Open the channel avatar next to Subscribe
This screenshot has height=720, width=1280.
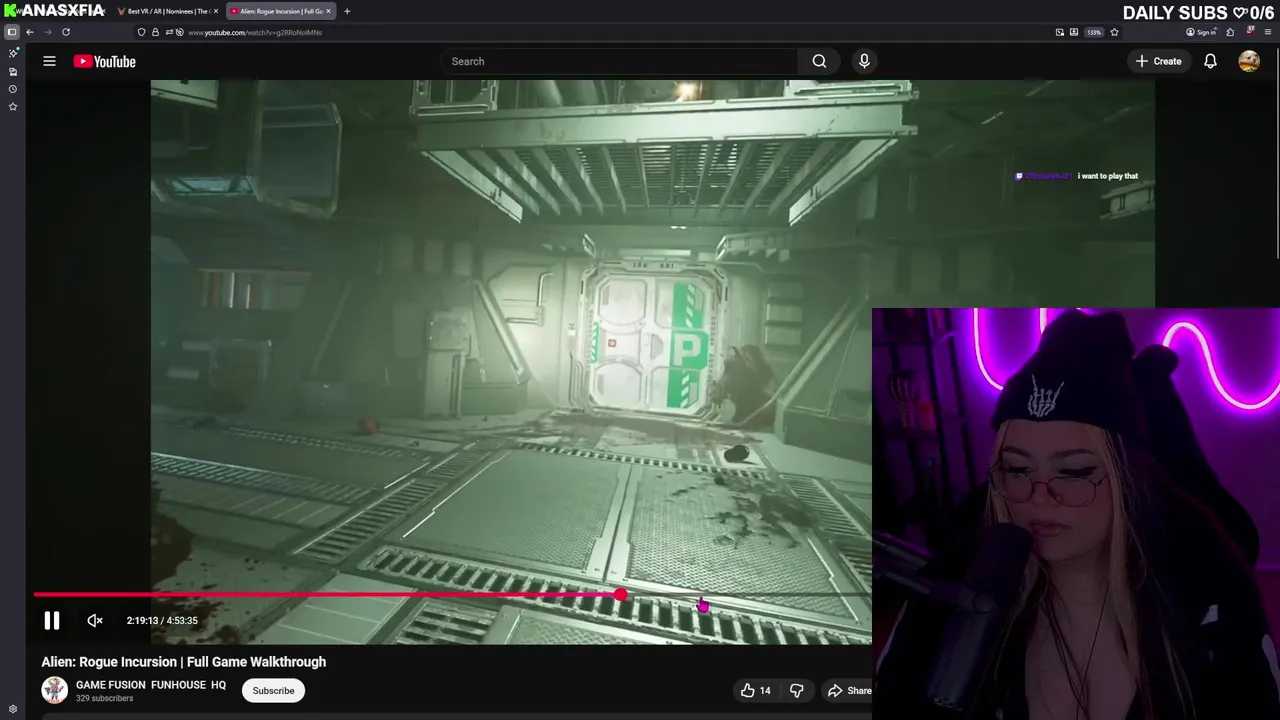(x=54, y=690)
